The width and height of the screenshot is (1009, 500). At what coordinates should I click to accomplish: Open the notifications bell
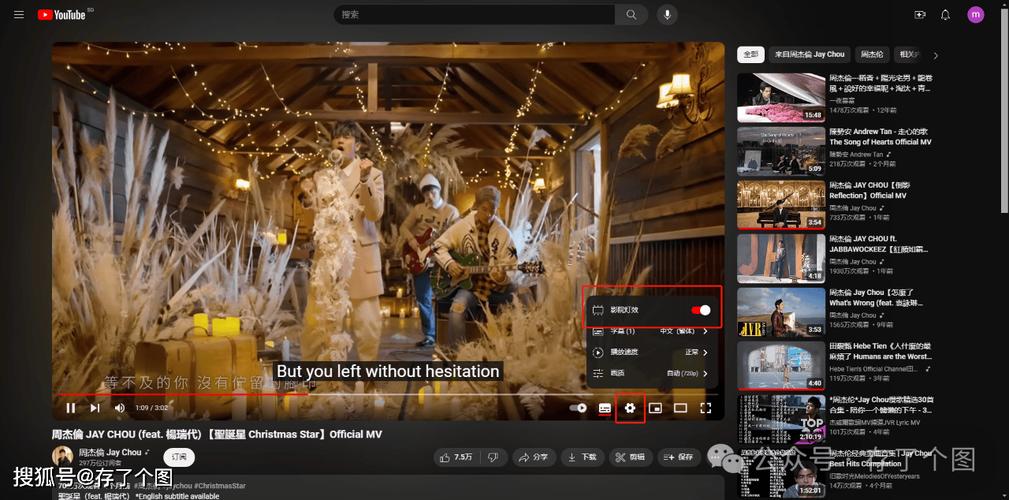[945, 15]
